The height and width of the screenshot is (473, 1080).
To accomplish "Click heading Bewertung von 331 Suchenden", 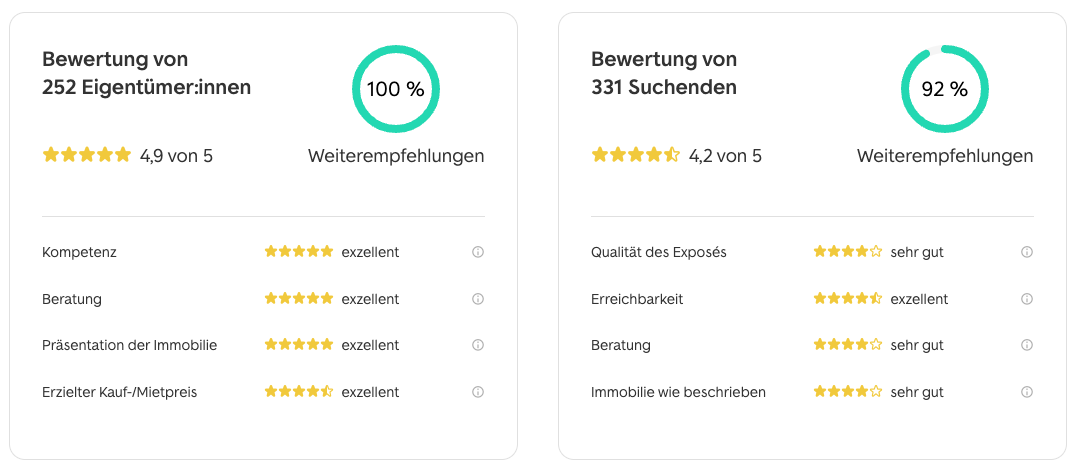I will coord(664,74).
